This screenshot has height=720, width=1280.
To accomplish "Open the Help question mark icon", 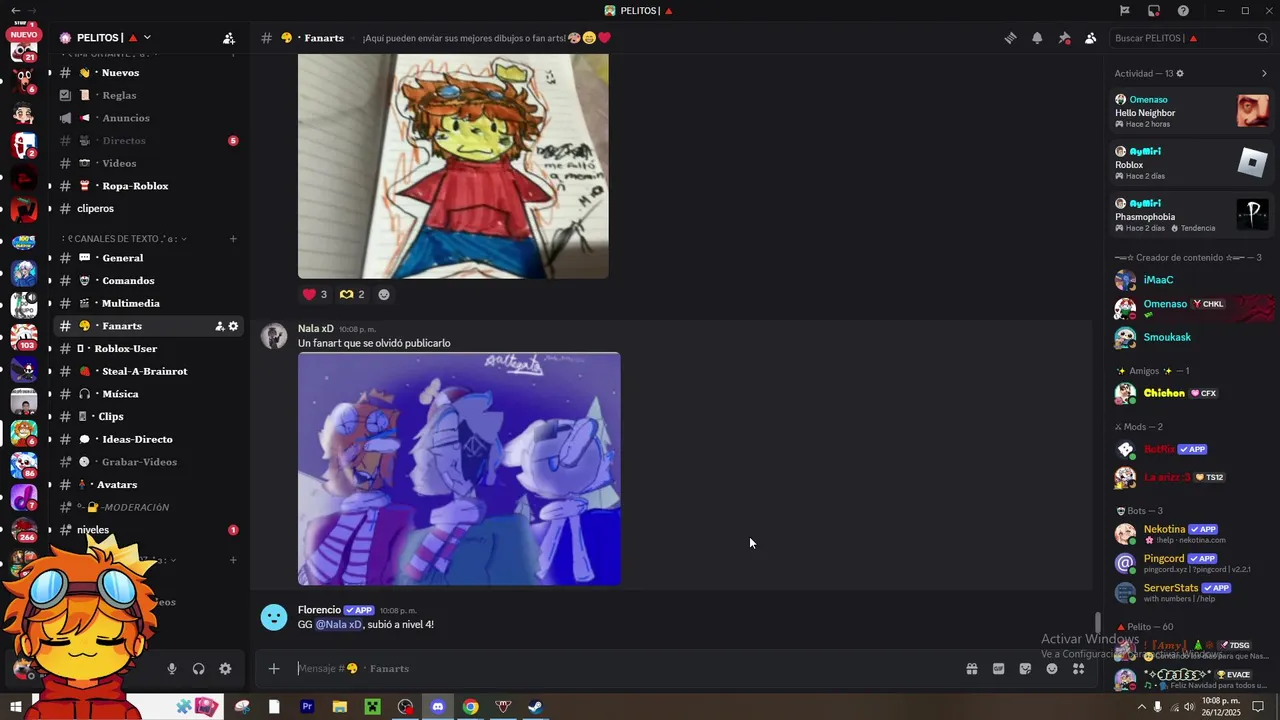I will 1183,11.
